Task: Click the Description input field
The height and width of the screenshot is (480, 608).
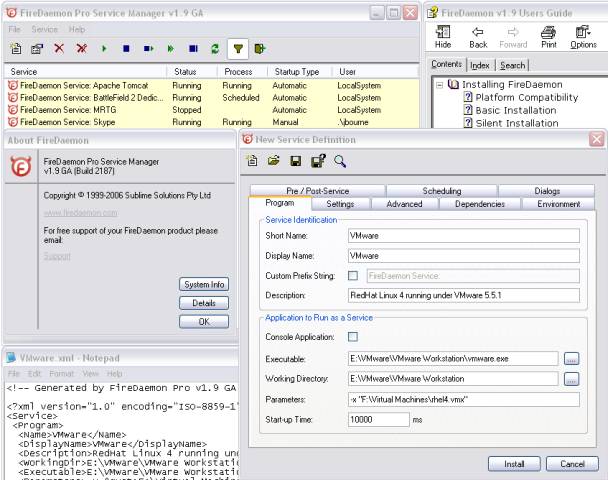Action: [x=464, y=295]
